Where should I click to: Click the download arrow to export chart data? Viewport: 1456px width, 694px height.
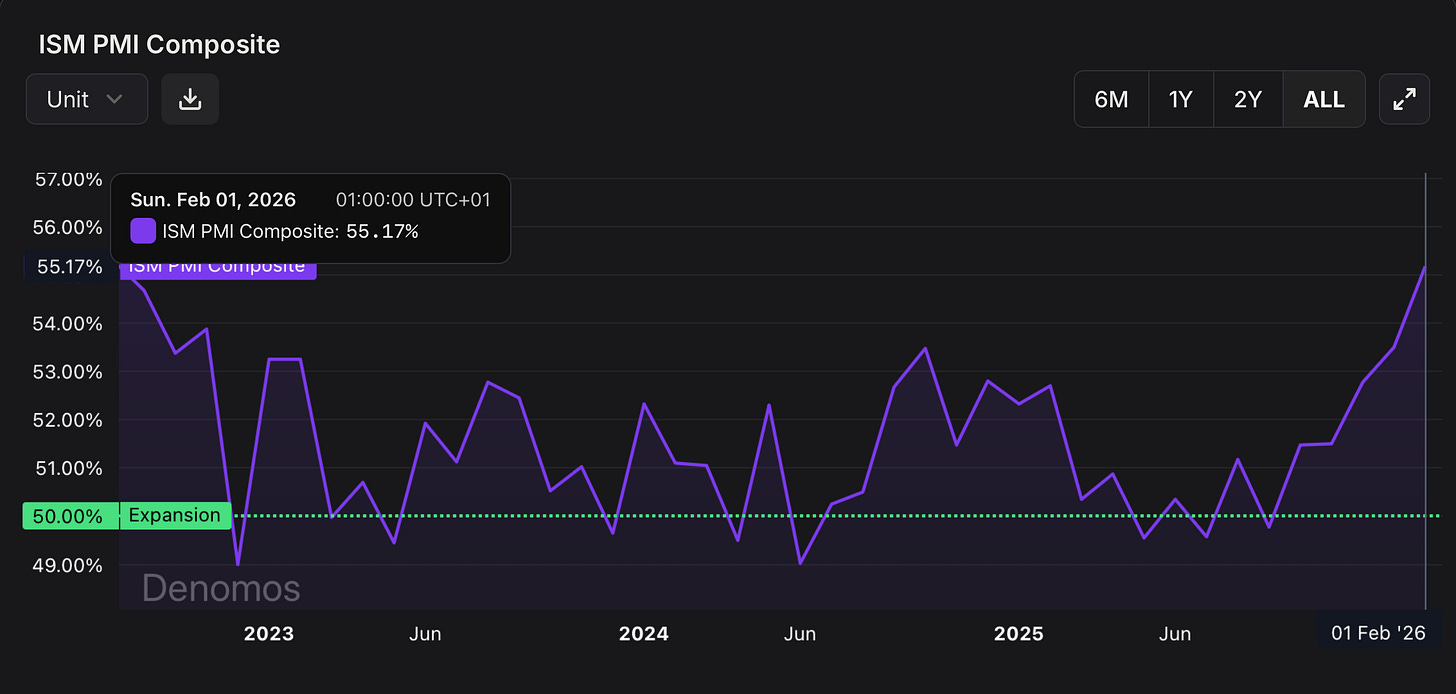pyautogui.click(x=190, y=99)
